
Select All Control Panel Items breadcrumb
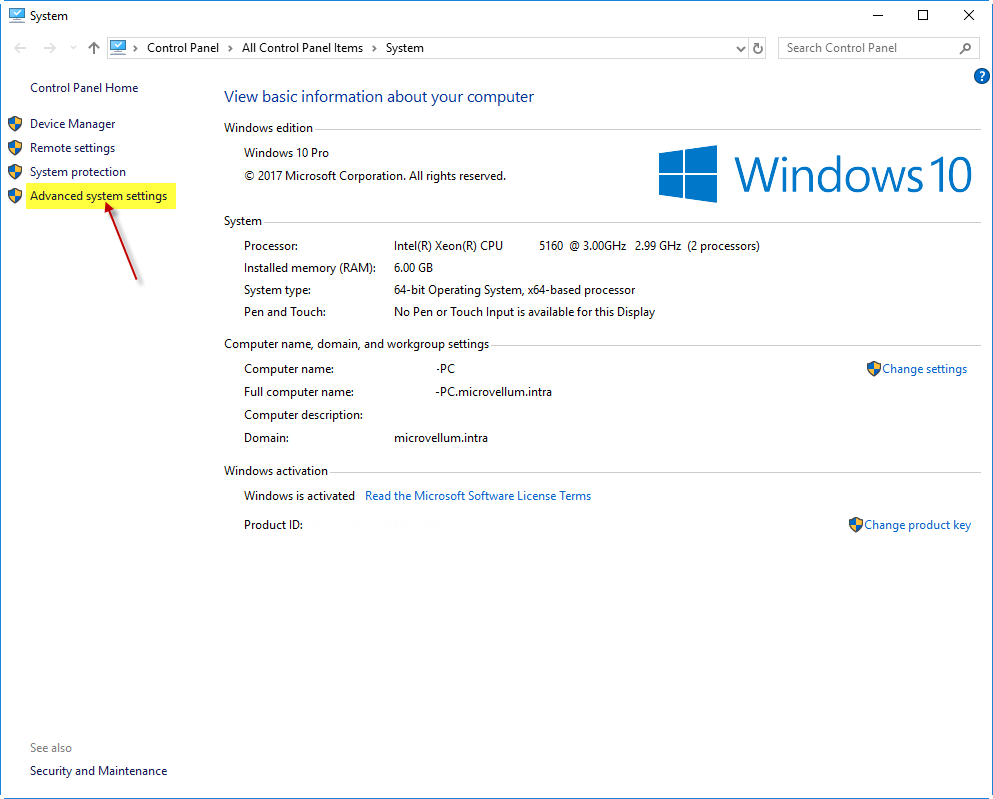pos(302,48)
